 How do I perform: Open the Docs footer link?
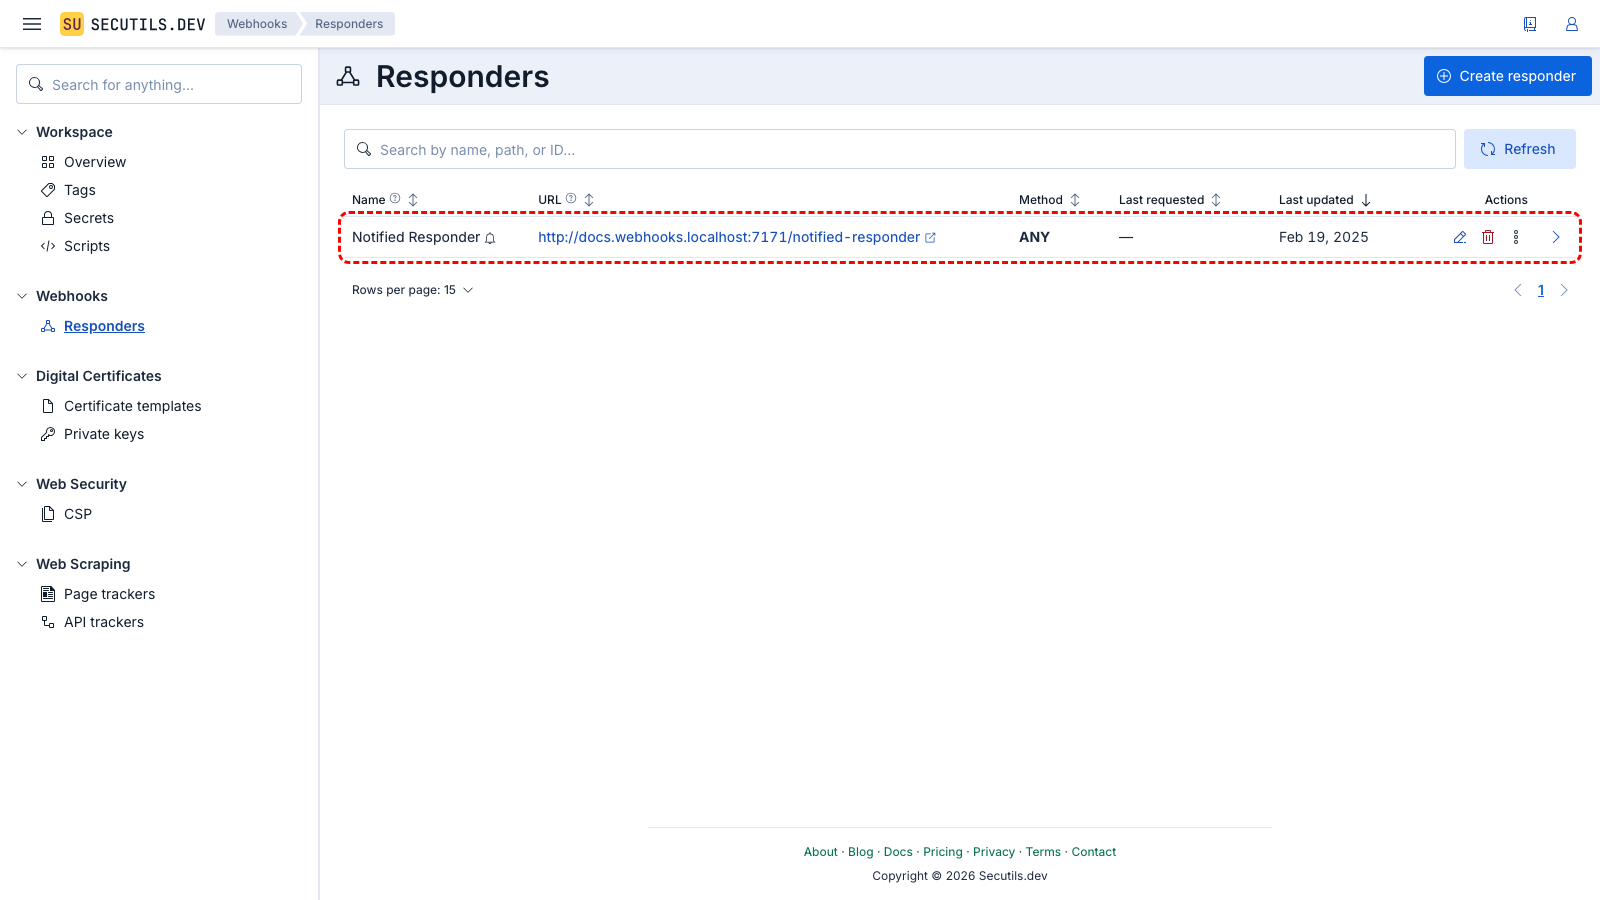tap(898, 852)
